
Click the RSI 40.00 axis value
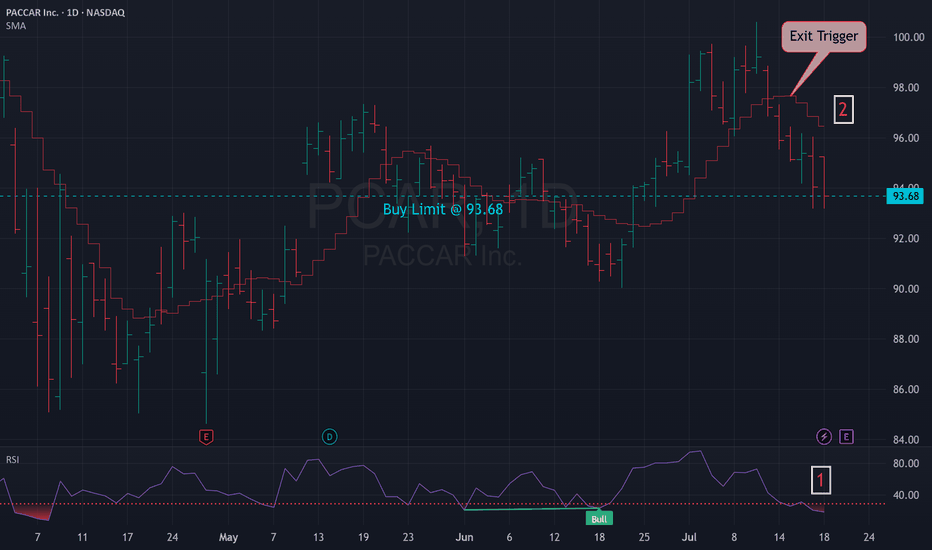[906, 495]
